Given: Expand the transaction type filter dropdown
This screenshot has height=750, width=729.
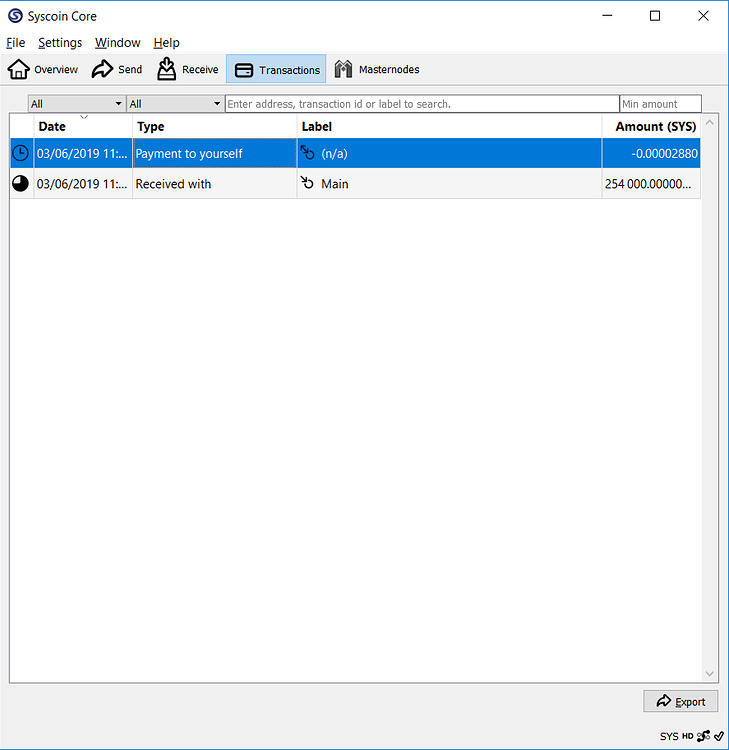Looking at the screenshot, I should click(x=175, y=104).
